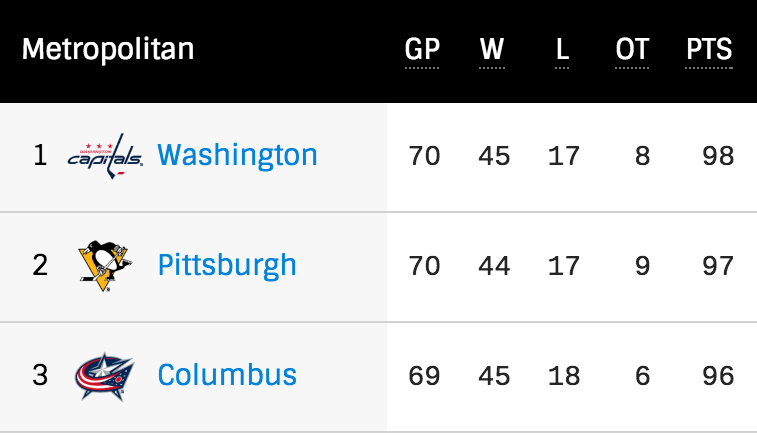Click the Columbus Blue Jackets logo

click(x=104, y=375)
